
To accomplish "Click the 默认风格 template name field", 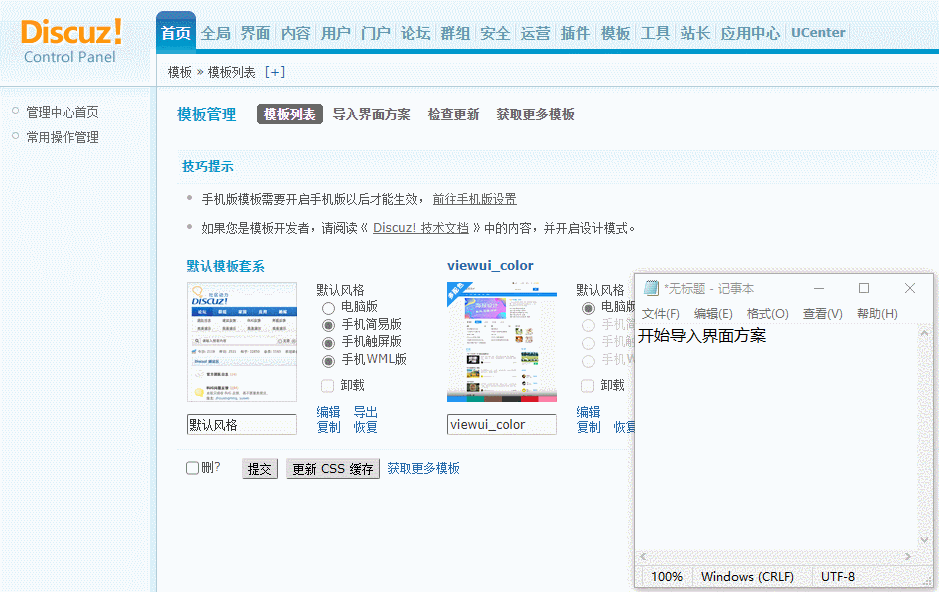I will tap(242, 425).
